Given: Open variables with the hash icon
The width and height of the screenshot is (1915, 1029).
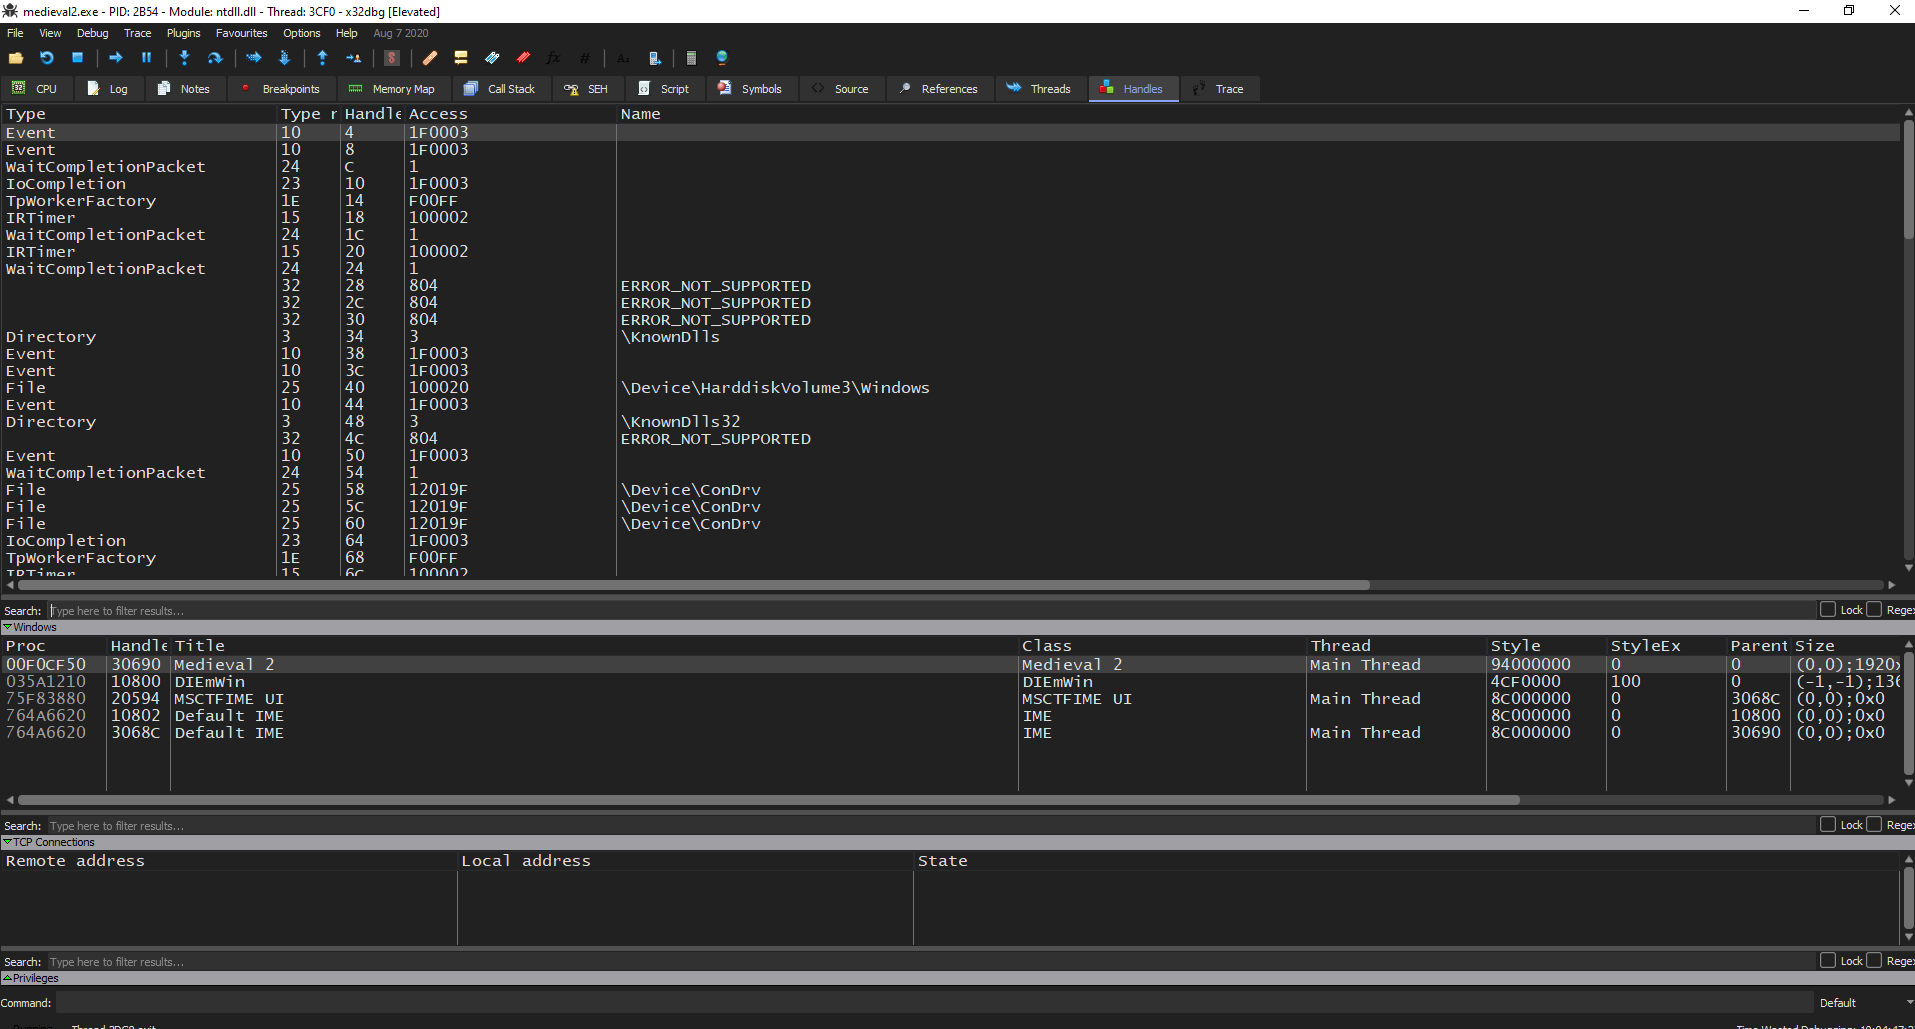Looking at the screenshot, I should tap(585, 58).
